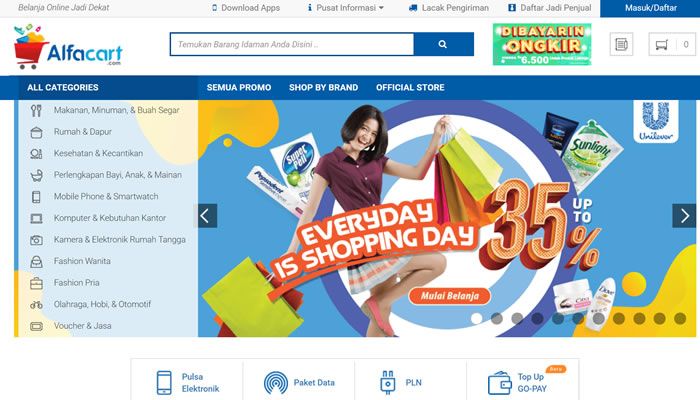Click the Mulai Belanja banner button
This screenshot has width=700, height=400.
(x=450, y=296)
